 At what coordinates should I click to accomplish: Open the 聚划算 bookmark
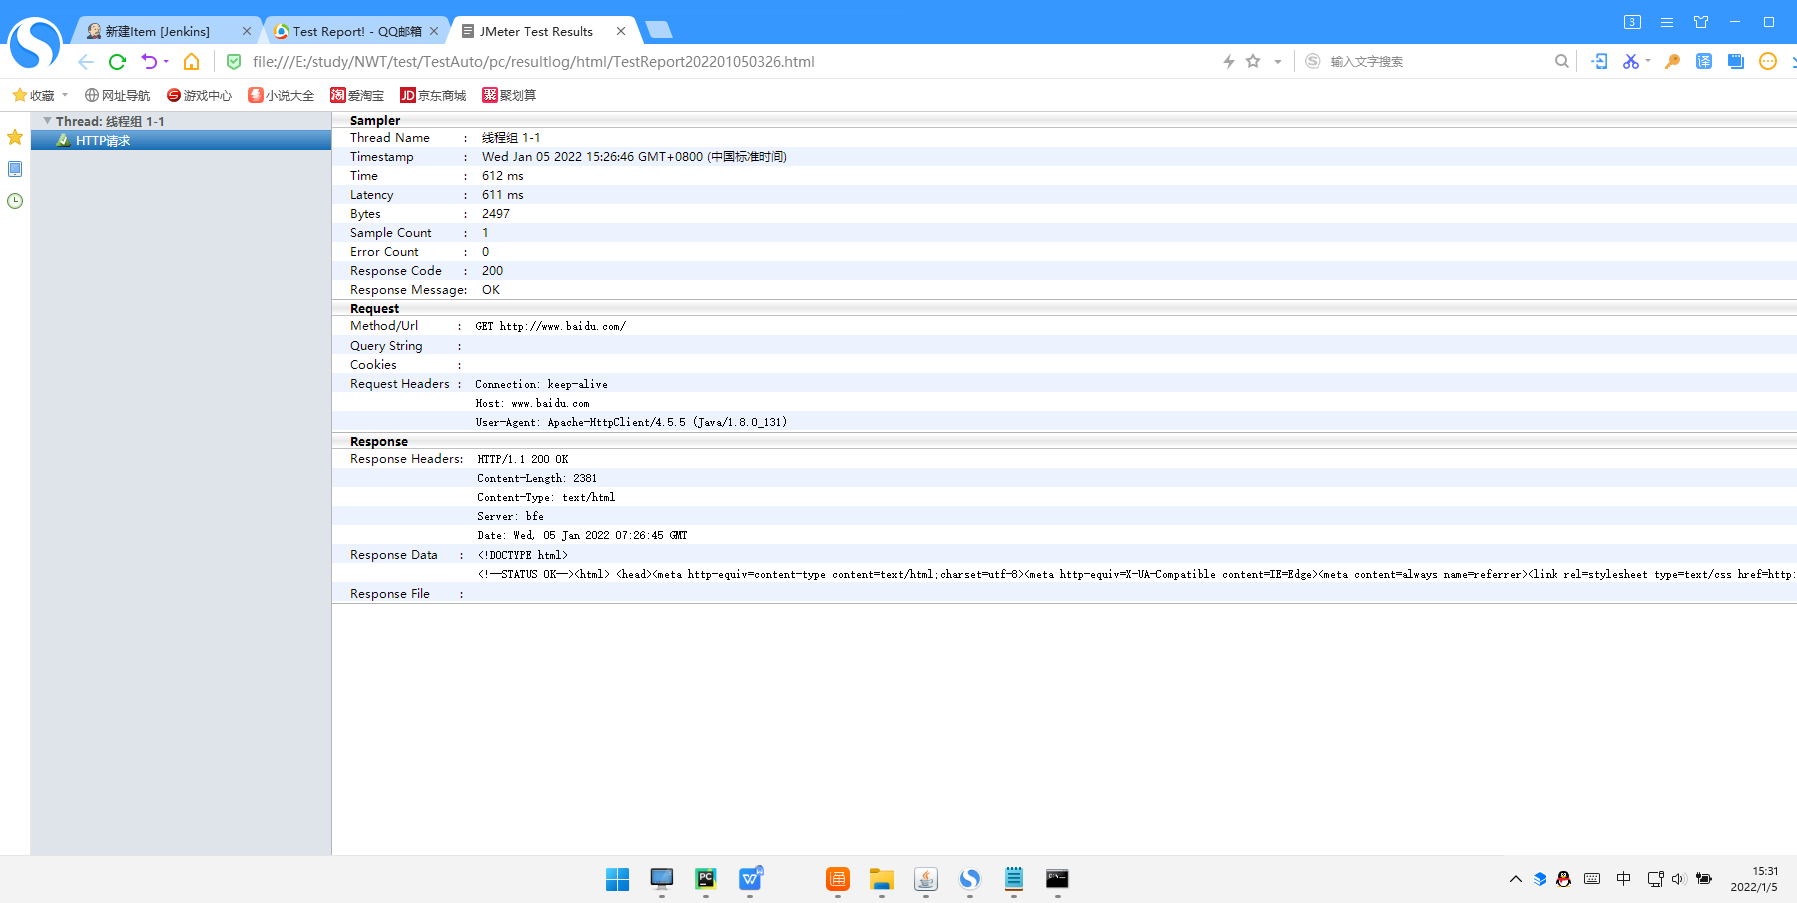pyautogui.click(x=509, y=95)
